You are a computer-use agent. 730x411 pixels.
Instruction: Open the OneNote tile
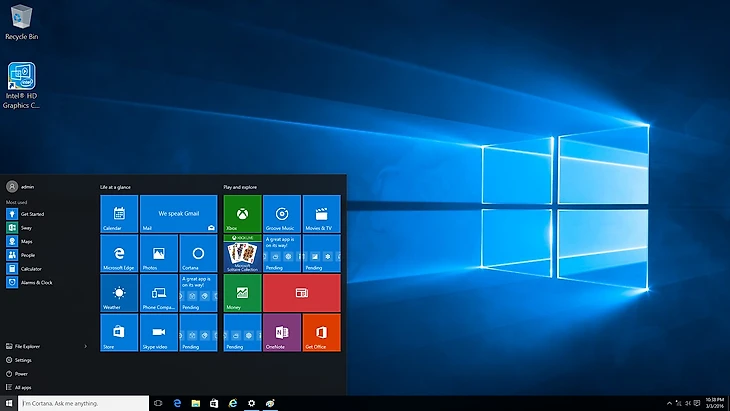[282, 332]
